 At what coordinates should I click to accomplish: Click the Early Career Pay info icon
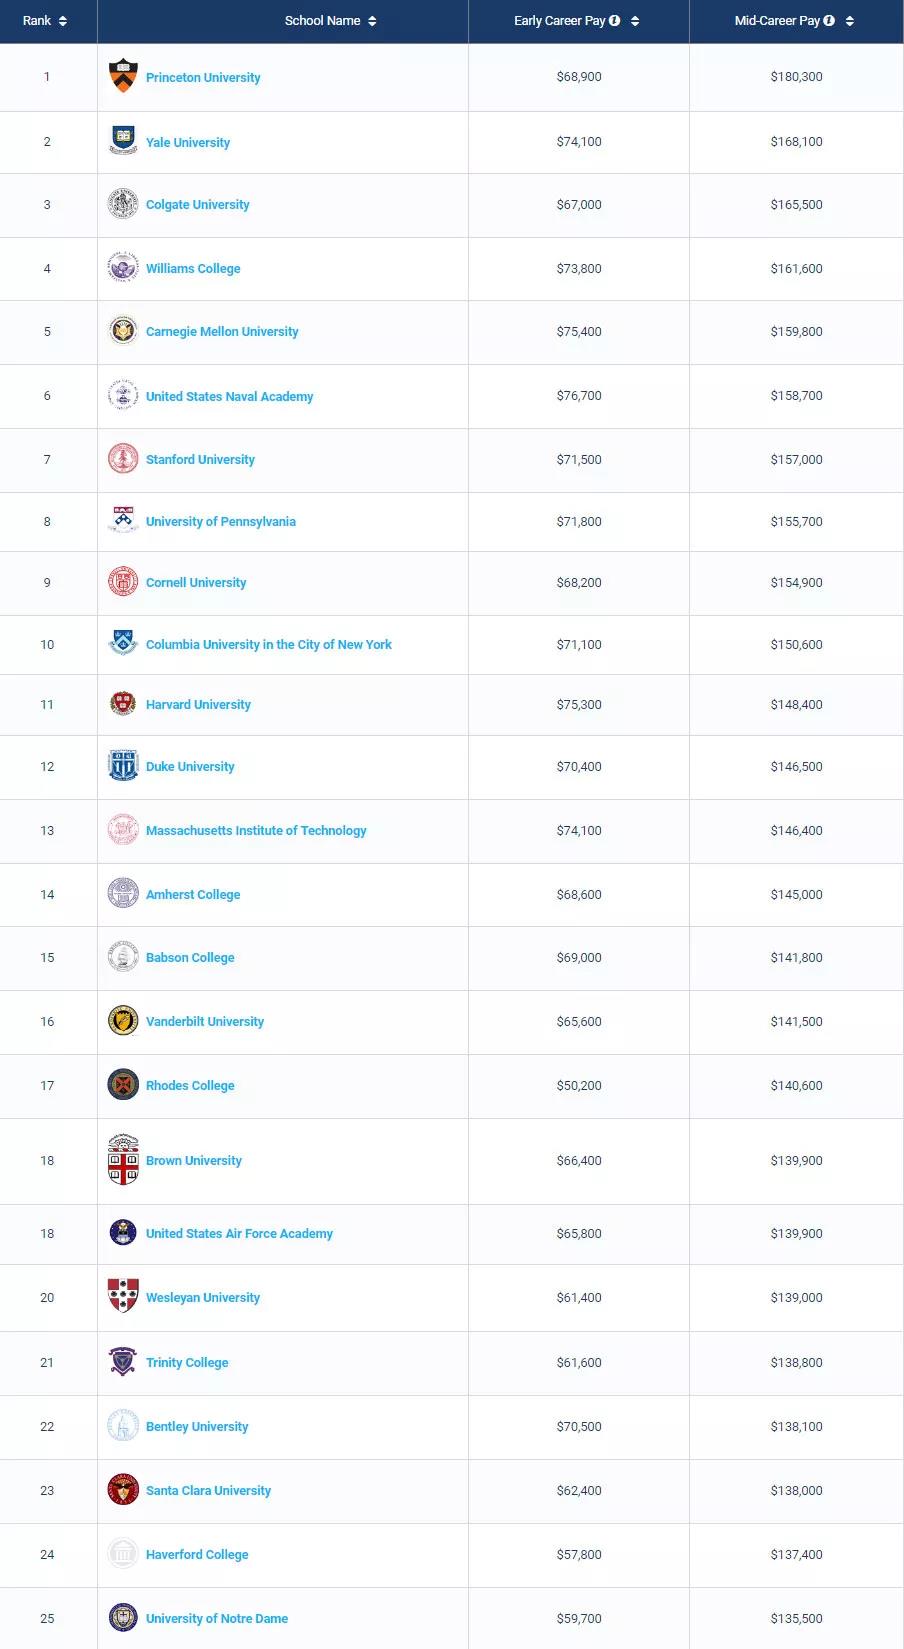tap(615, 20)
